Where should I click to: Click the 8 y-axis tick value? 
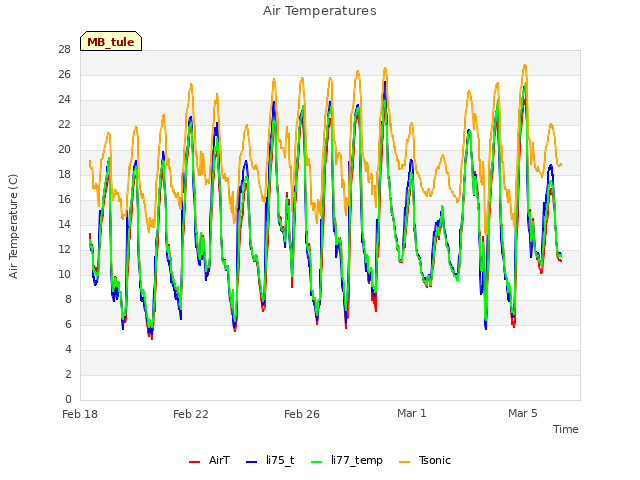pos(68,299)
